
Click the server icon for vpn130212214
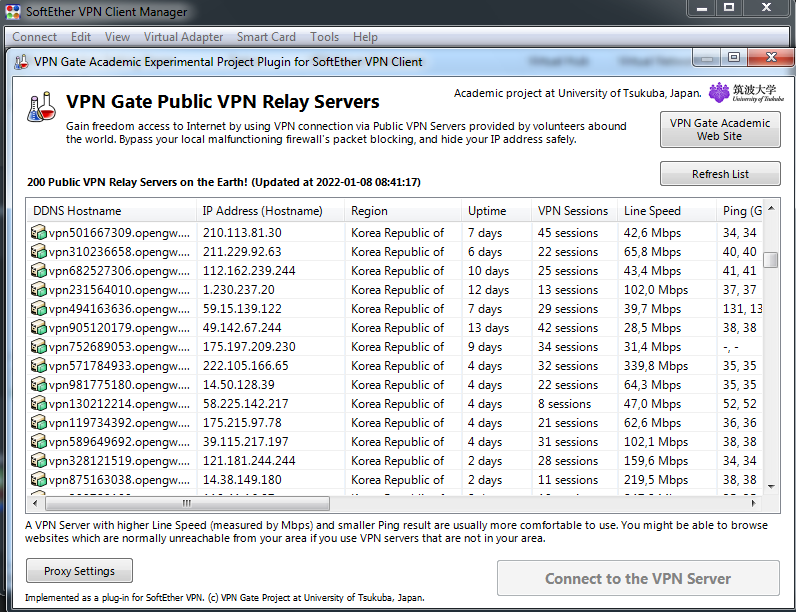pos(39,404)
